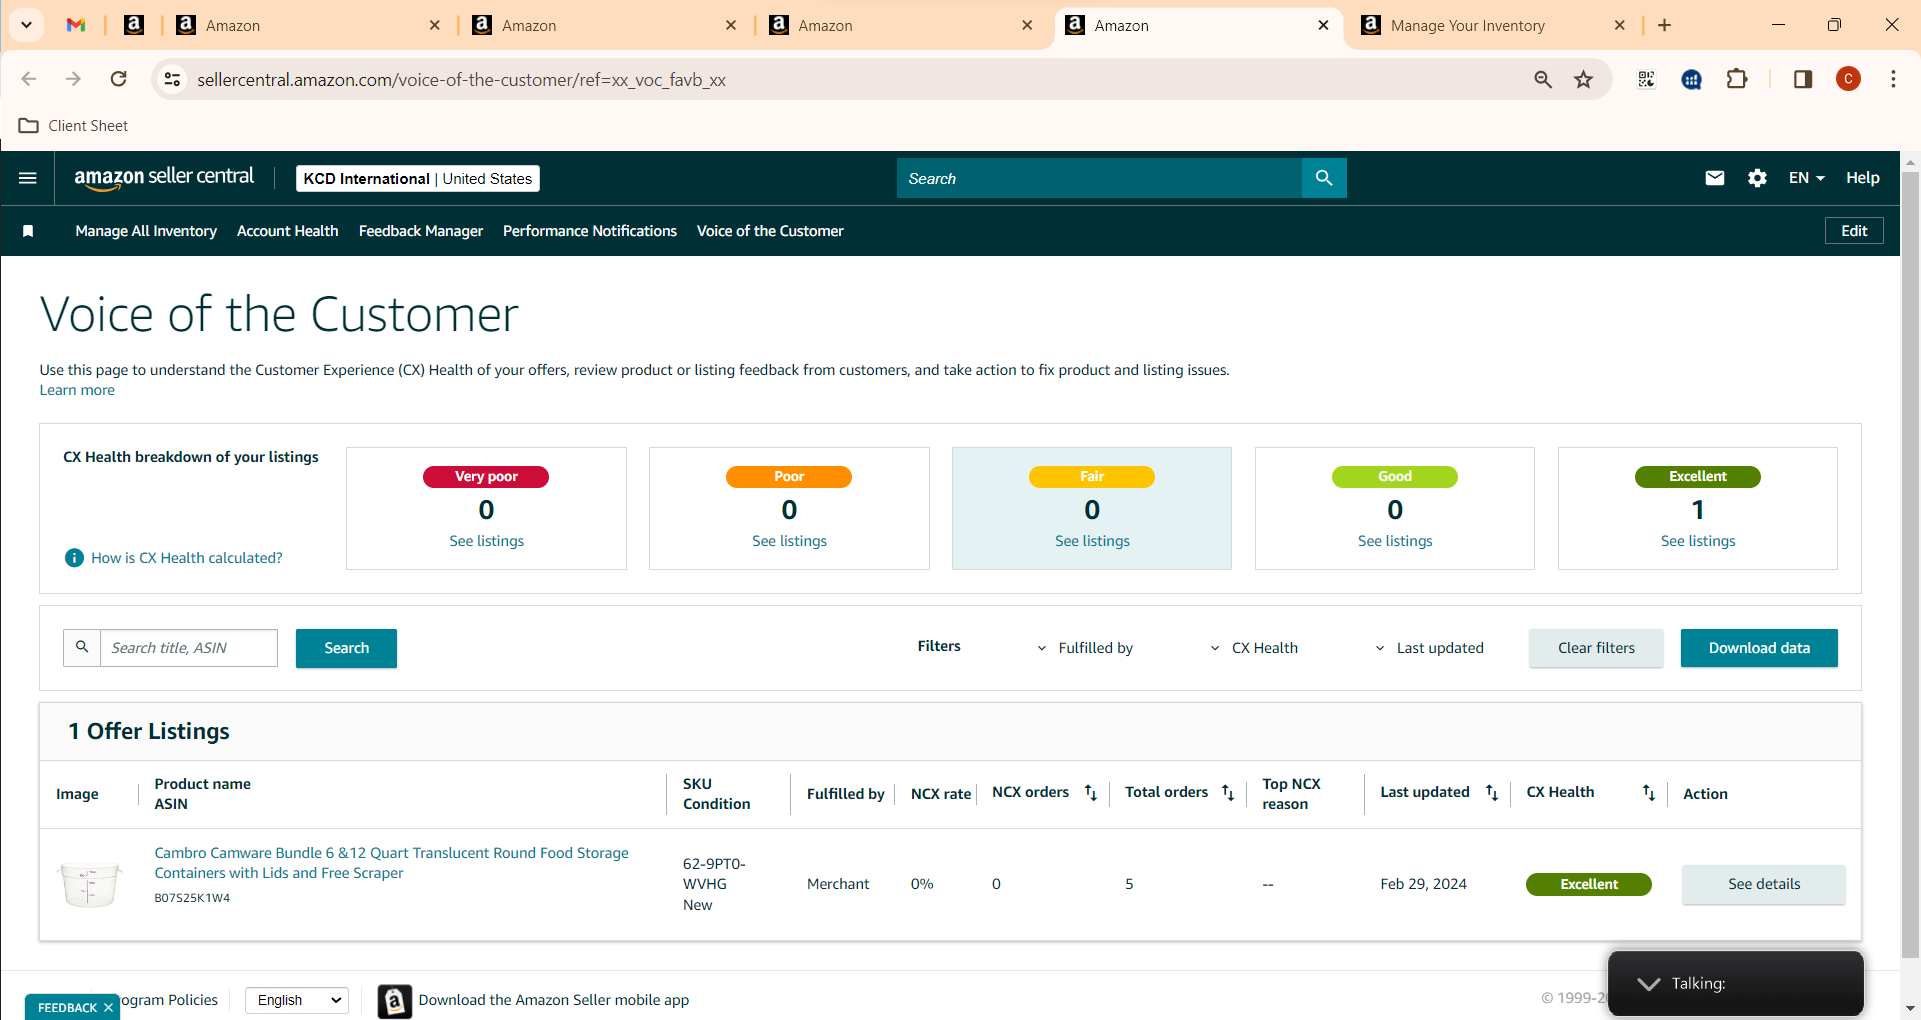Viewport: 1921px width, 1020px height.
Task: Open Feedback Manager menu item
Action: point(421,231)
